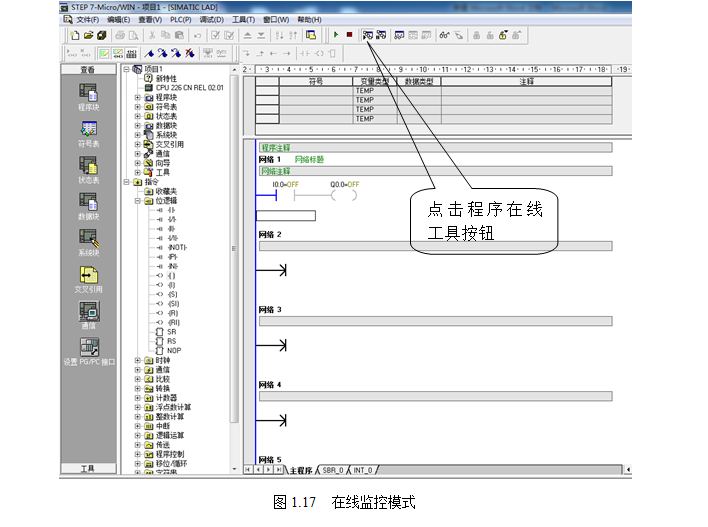
Task: Expand the 符号表 tree node
Action: pos(138,107)
